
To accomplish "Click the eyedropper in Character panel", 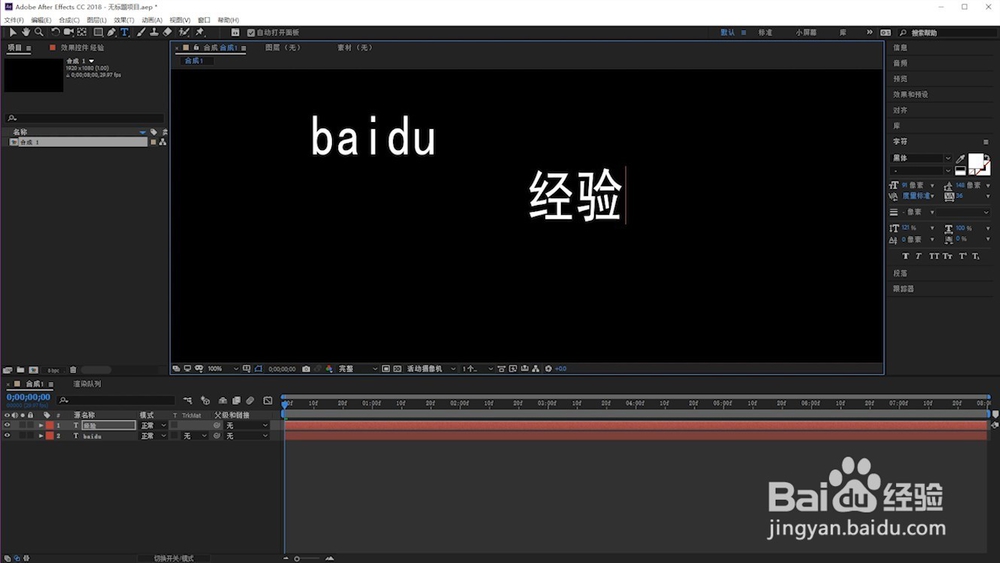I will tap(960, 159).
